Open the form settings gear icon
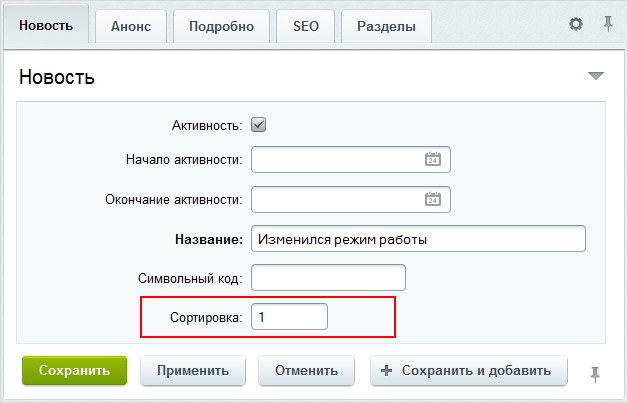The width and height of the screenshot is (628, 403). pos(576,24)
